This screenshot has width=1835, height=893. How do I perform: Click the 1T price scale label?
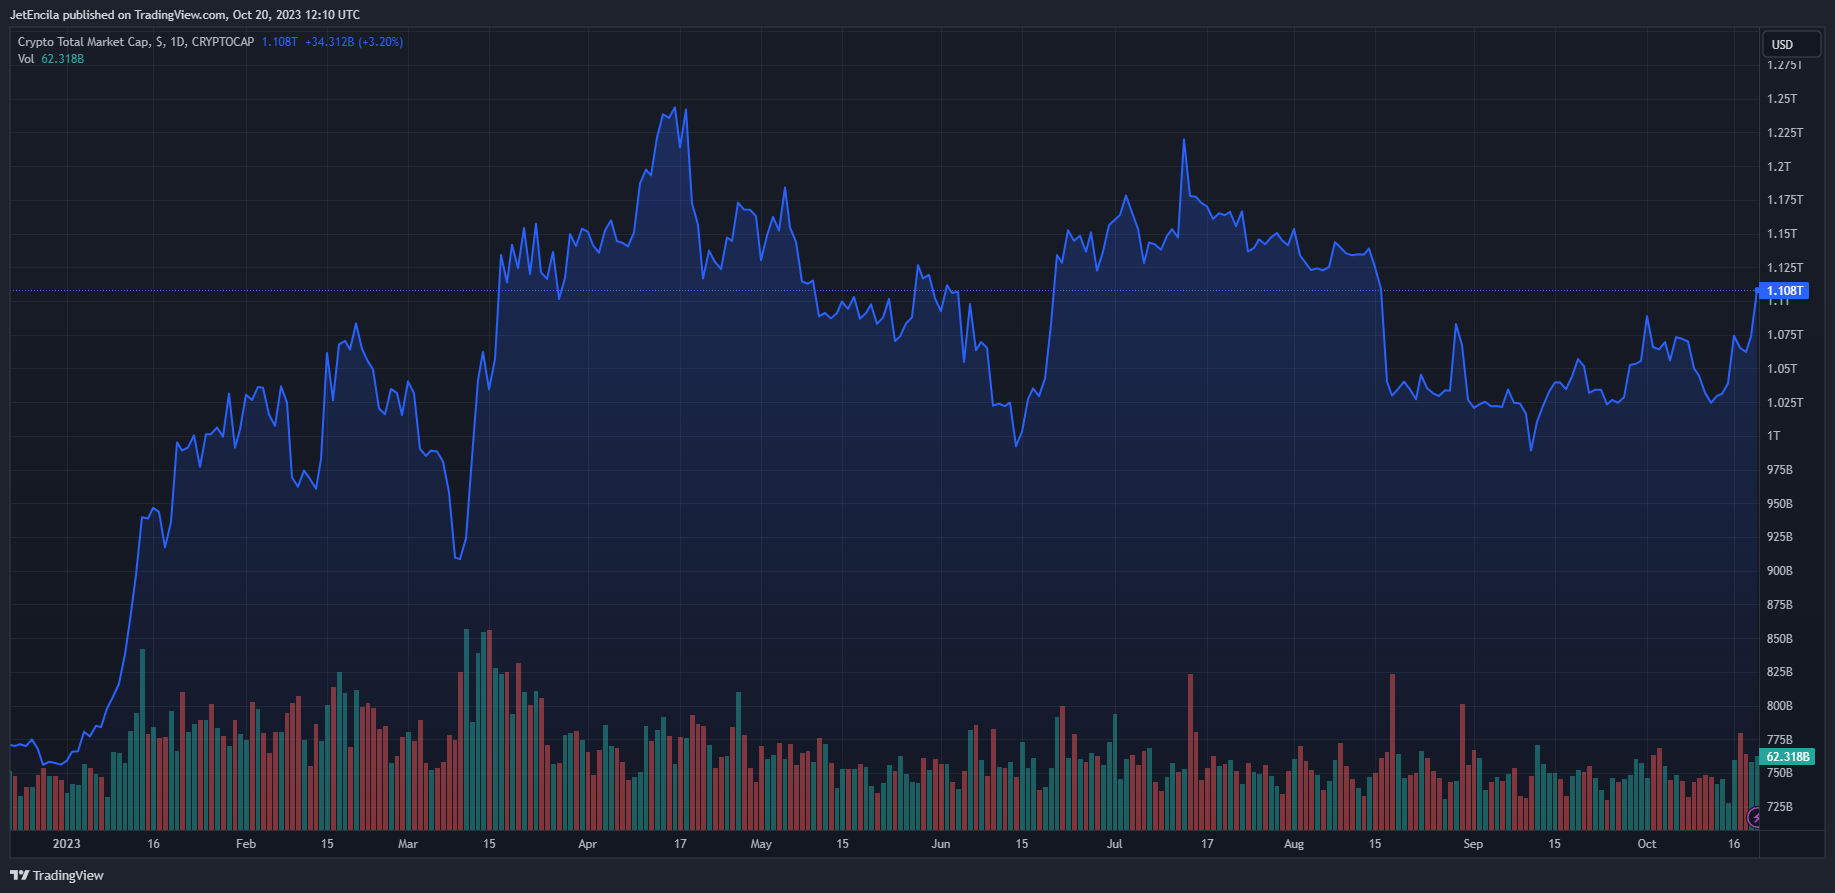point(1774,436)
